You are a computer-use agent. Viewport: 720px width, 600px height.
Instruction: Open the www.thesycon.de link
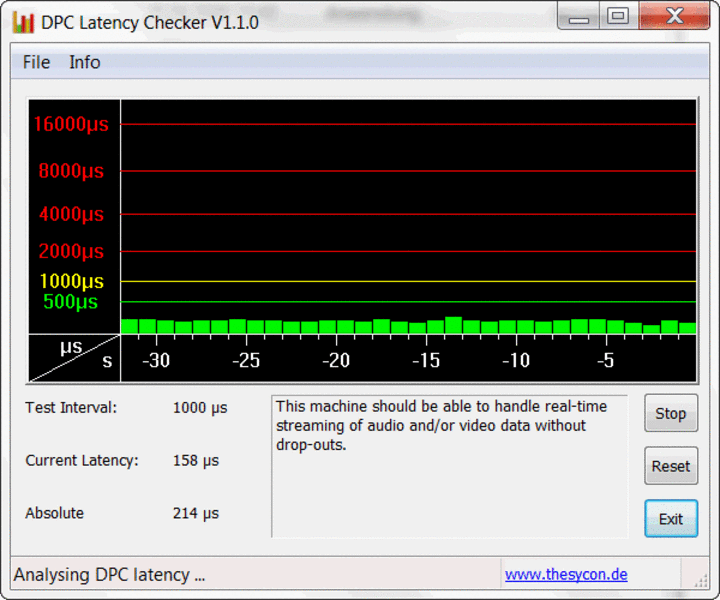coord(566,574)
